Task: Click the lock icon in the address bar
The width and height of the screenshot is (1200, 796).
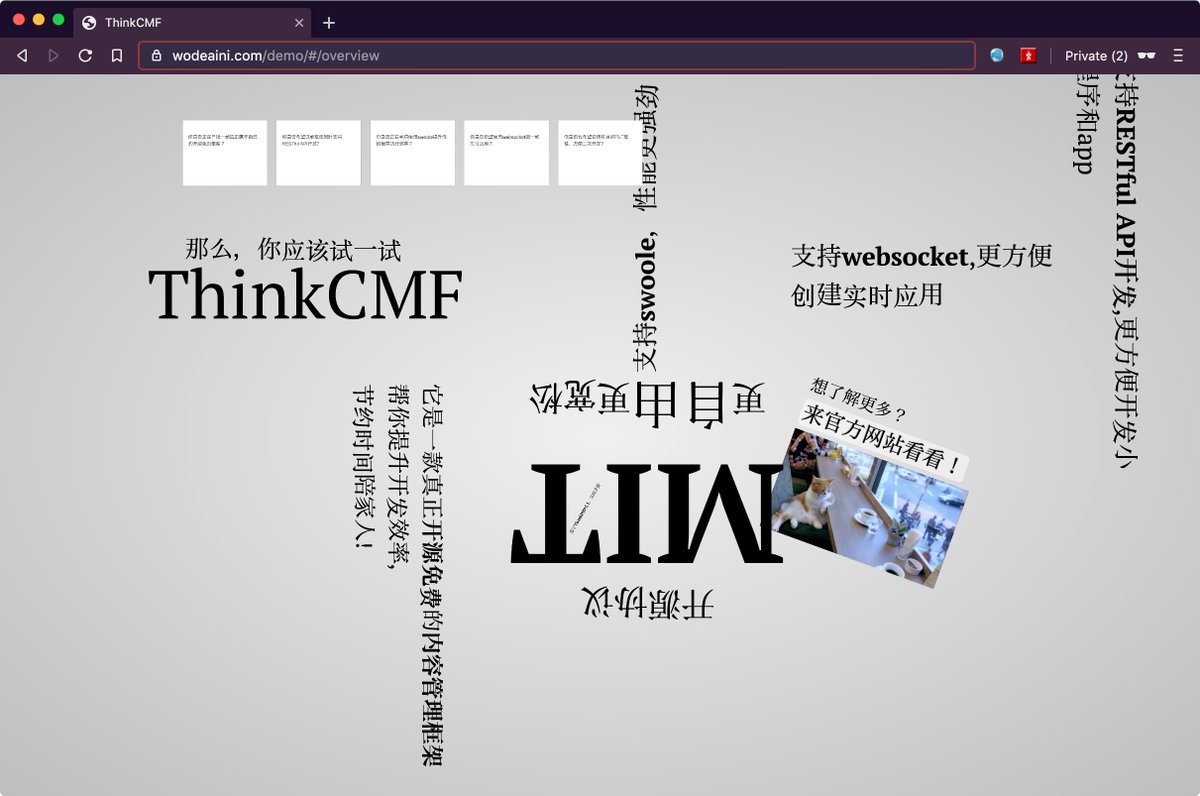Action: [x=158, y=56]
